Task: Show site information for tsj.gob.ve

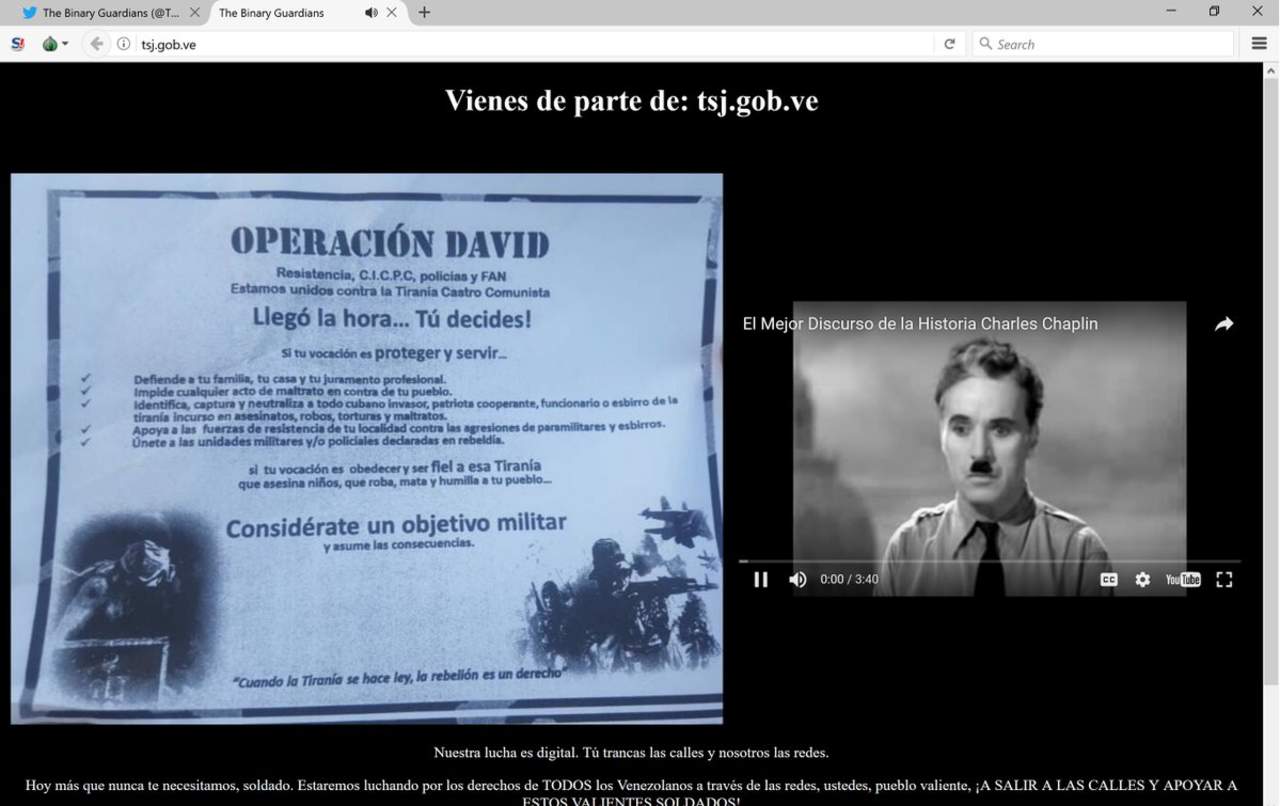Action: coord(124,44)
